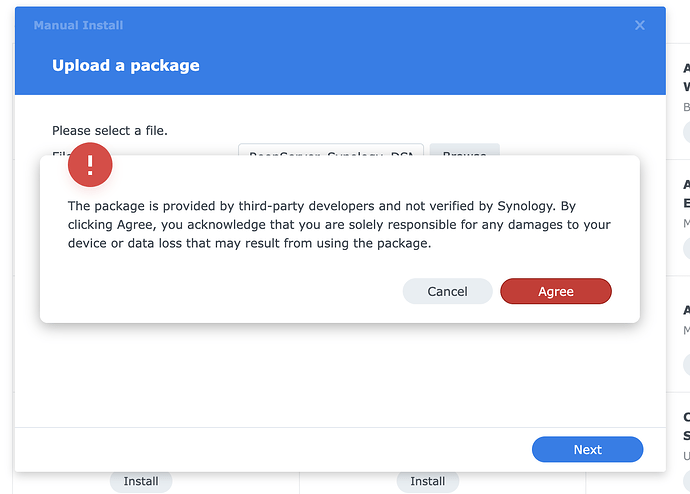Focus the package file path field

coord(330,150)
